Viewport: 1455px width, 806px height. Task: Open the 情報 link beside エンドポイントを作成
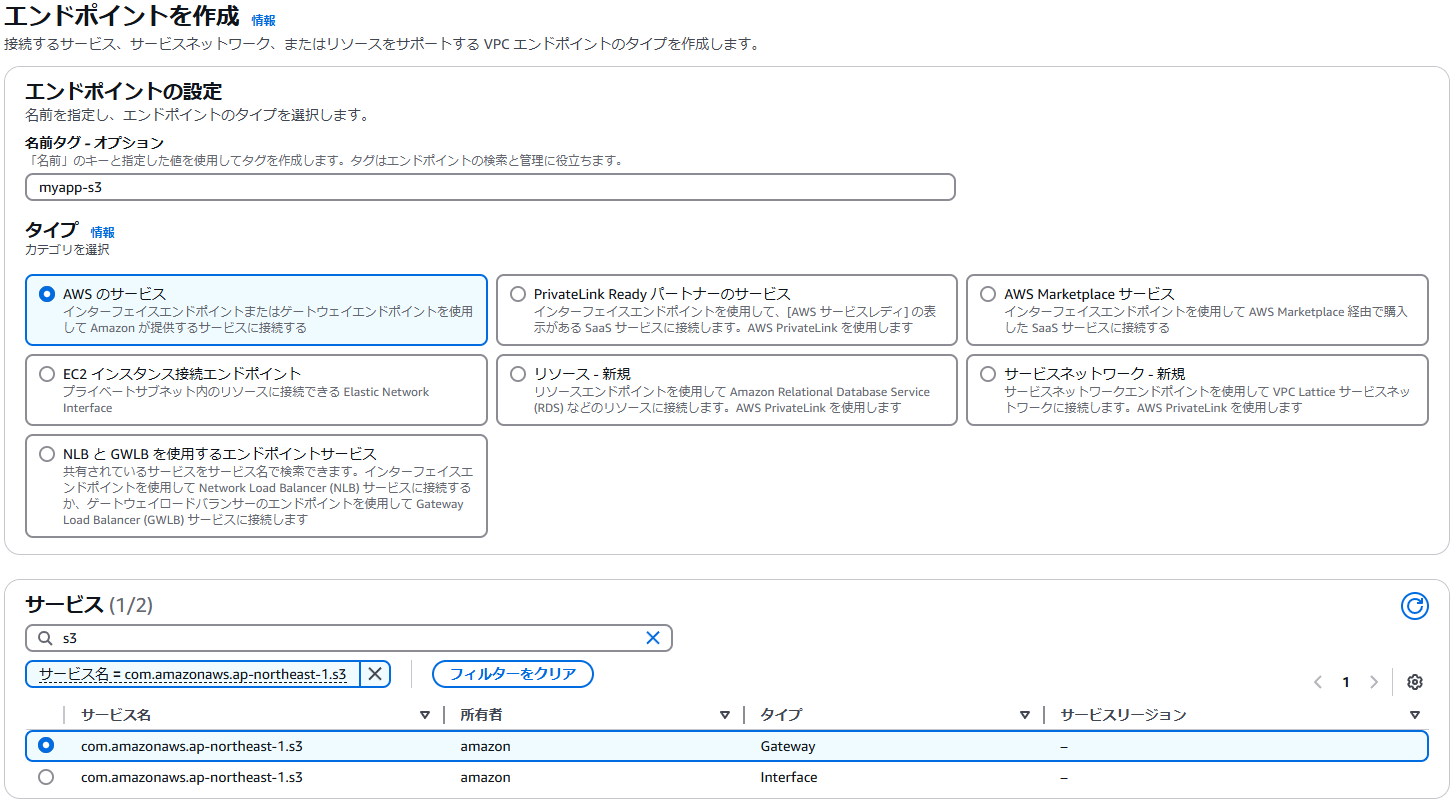coord(263,19)
